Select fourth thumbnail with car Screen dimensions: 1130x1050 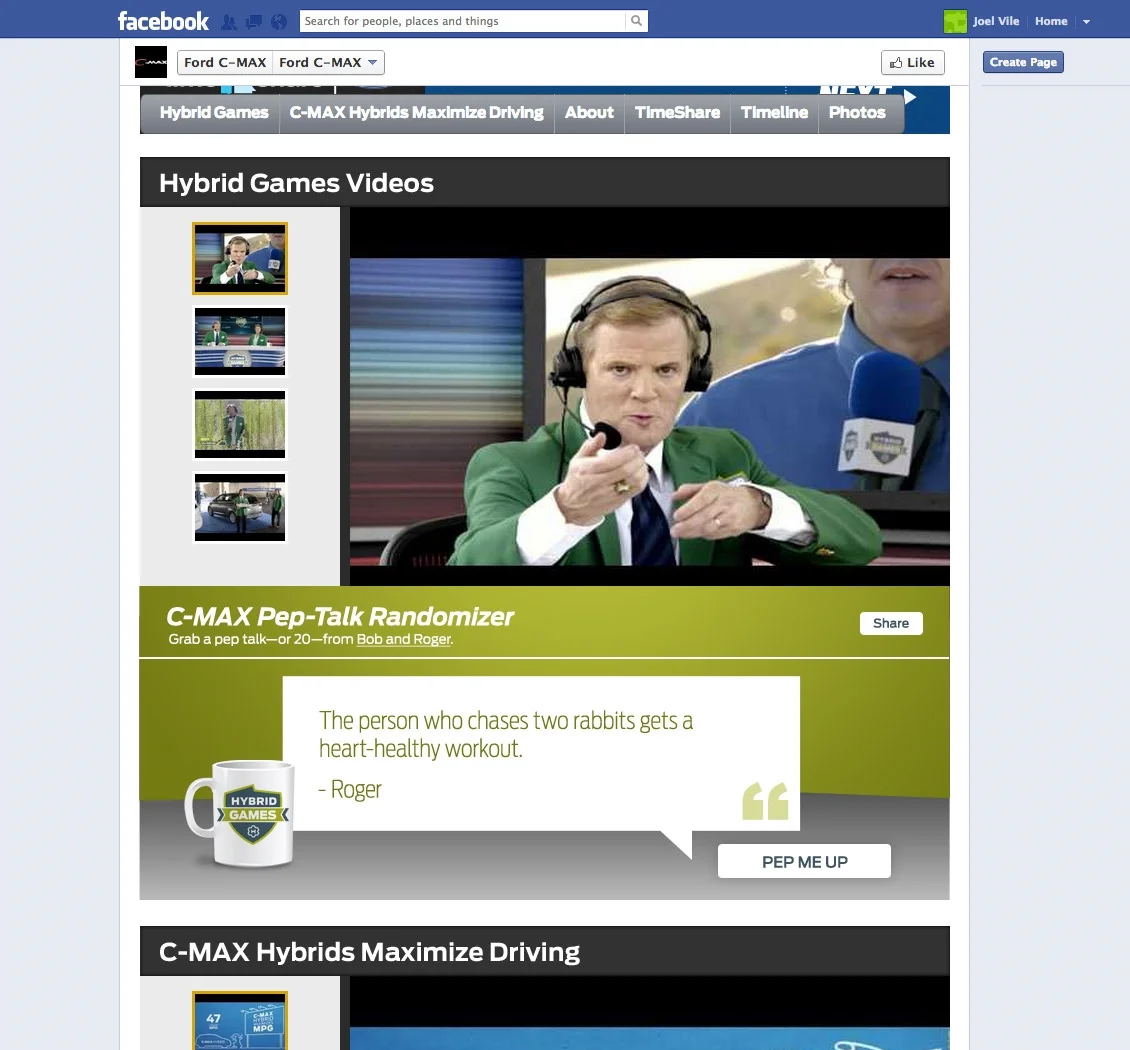240,507
